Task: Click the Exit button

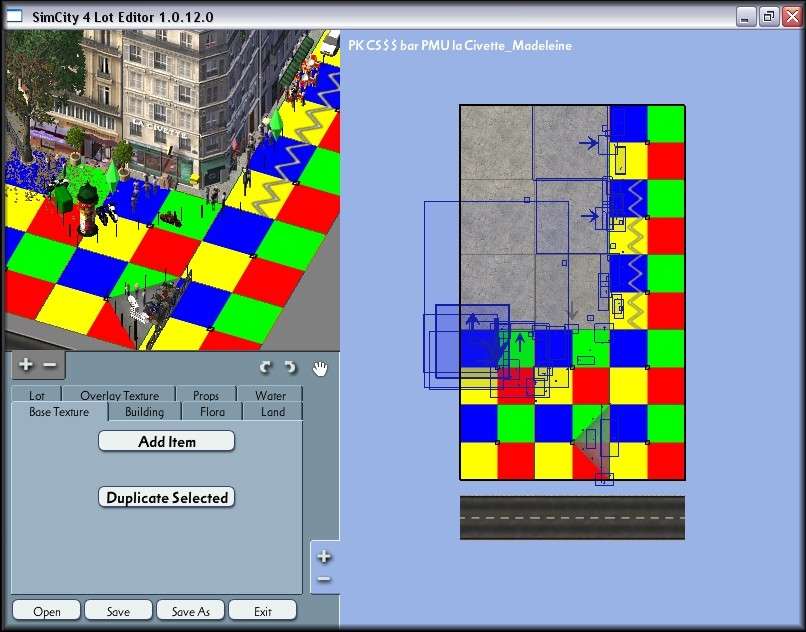Action: tap(263, 611)
